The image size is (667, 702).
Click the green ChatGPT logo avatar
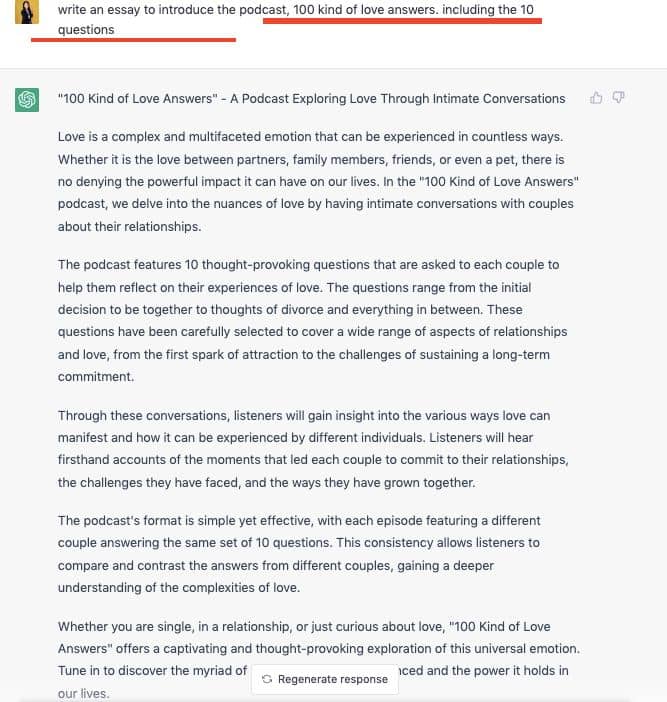pos(27,100)
